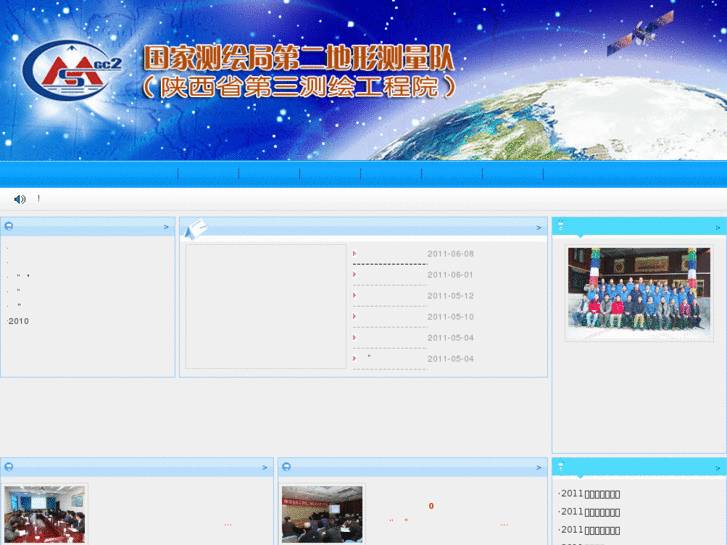727x545 pixels.
Task: Open the red banner conference room photo thumbnail
Action: point(322,514)
